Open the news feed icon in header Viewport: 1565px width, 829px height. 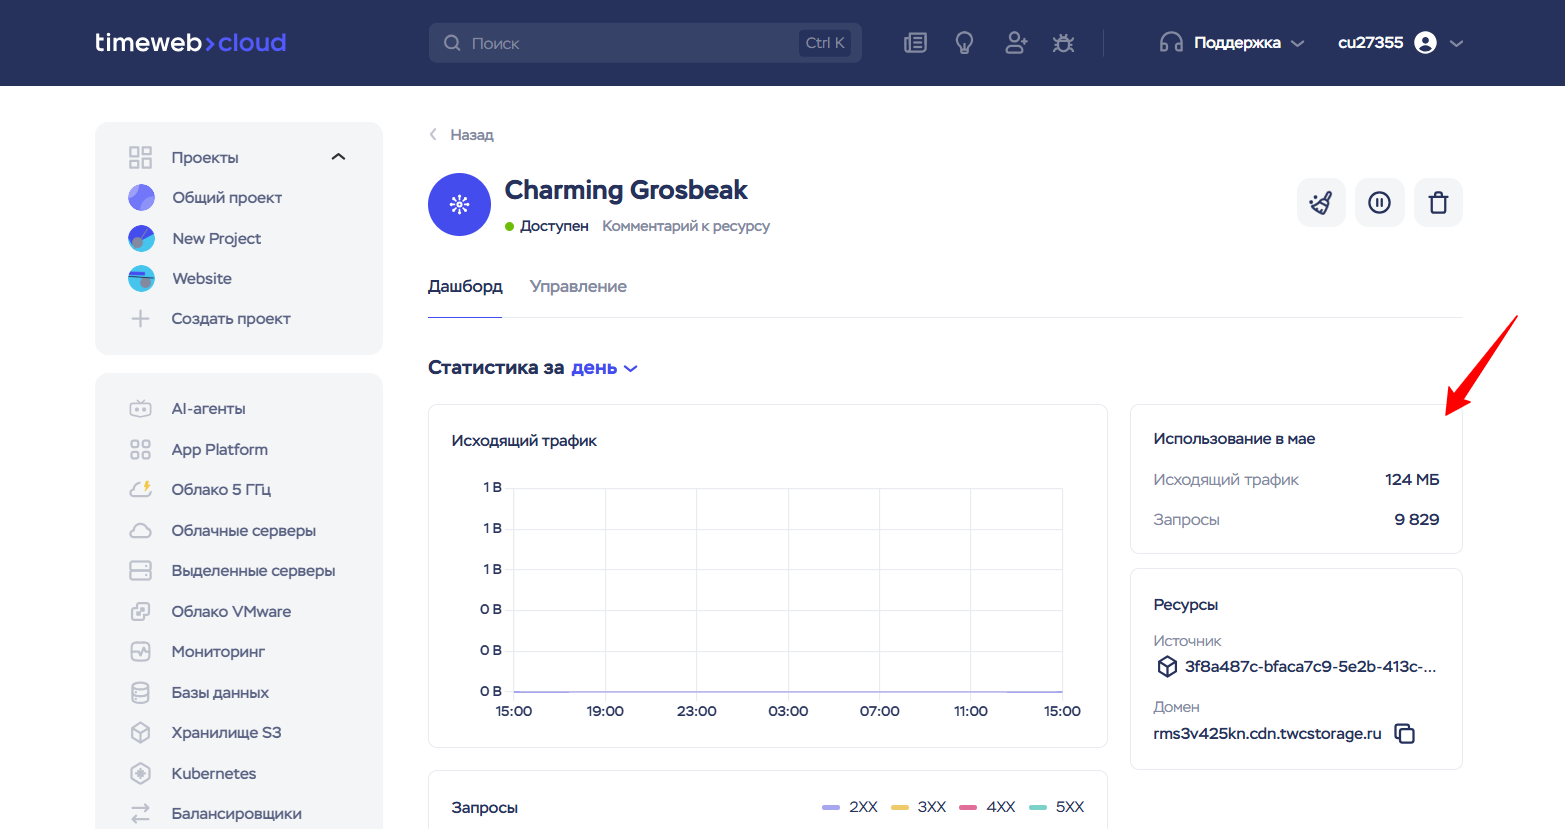[915, 43]
